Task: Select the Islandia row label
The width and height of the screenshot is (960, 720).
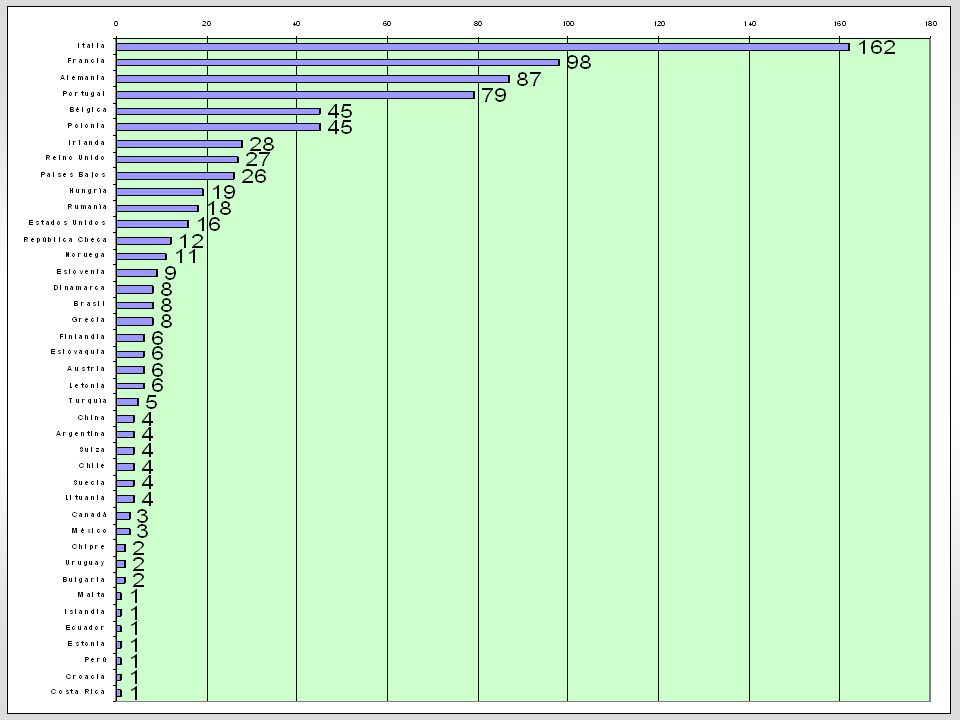Action: click(85, 612)
